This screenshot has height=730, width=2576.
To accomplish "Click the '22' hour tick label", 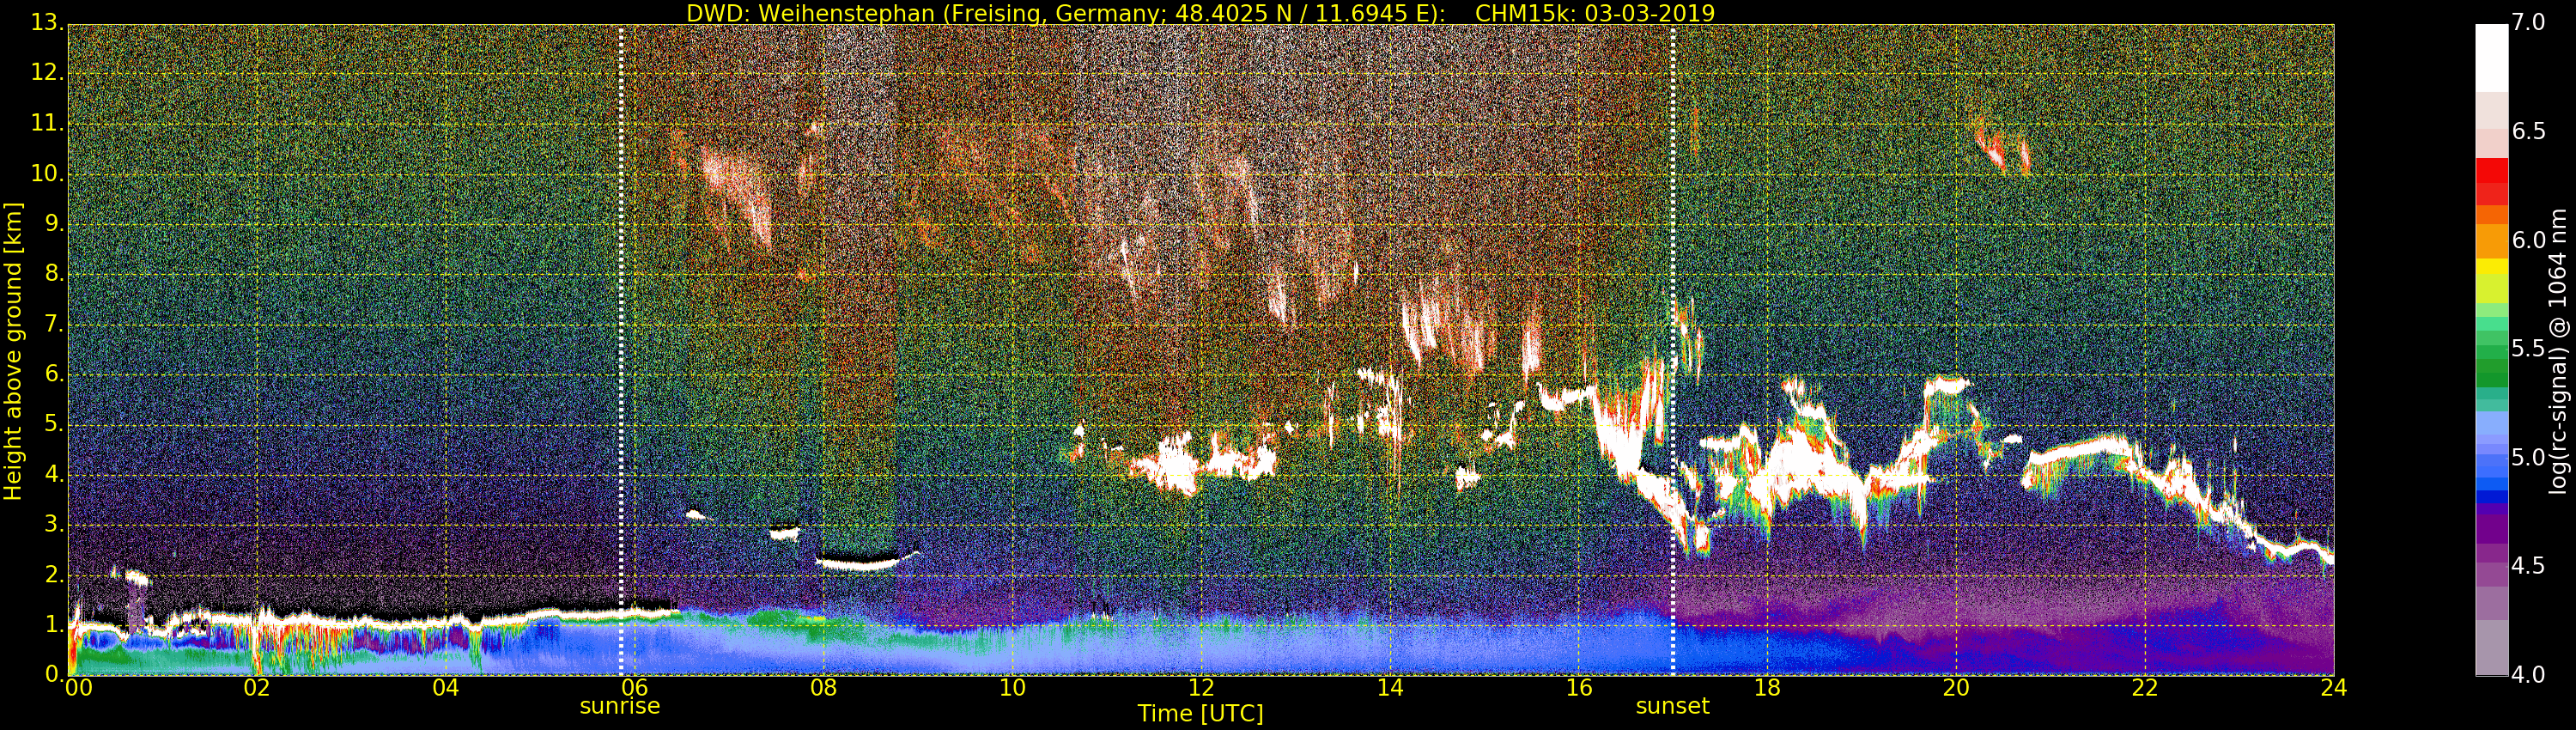I will click(x=2146, y=687).
